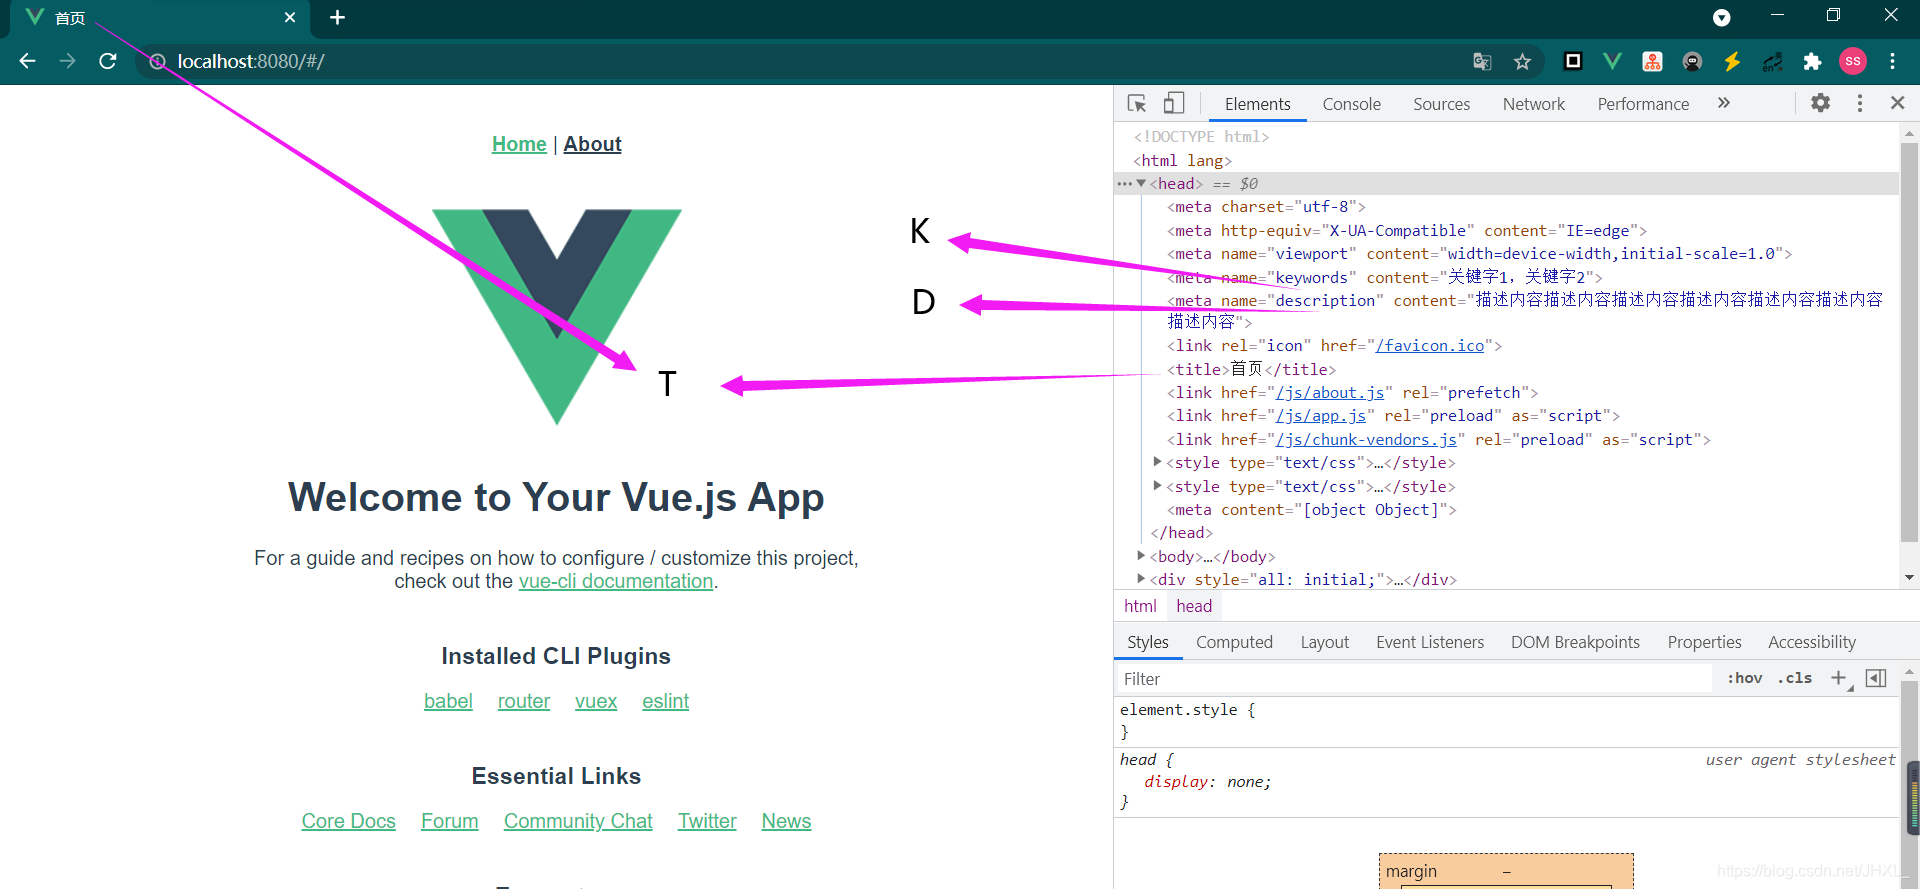1920x889 pixels.
Task: Toggle the .cls classes button
Action: tap(1796, 678)
